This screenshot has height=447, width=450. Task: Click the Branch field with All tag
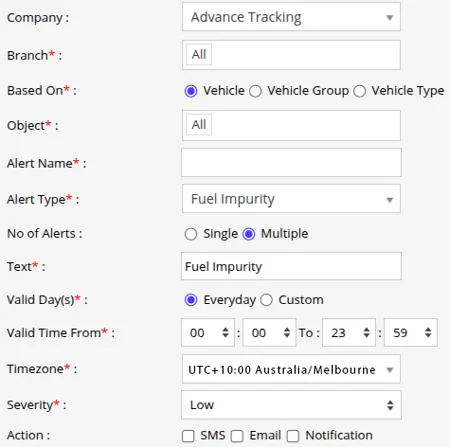coord(291,55)
